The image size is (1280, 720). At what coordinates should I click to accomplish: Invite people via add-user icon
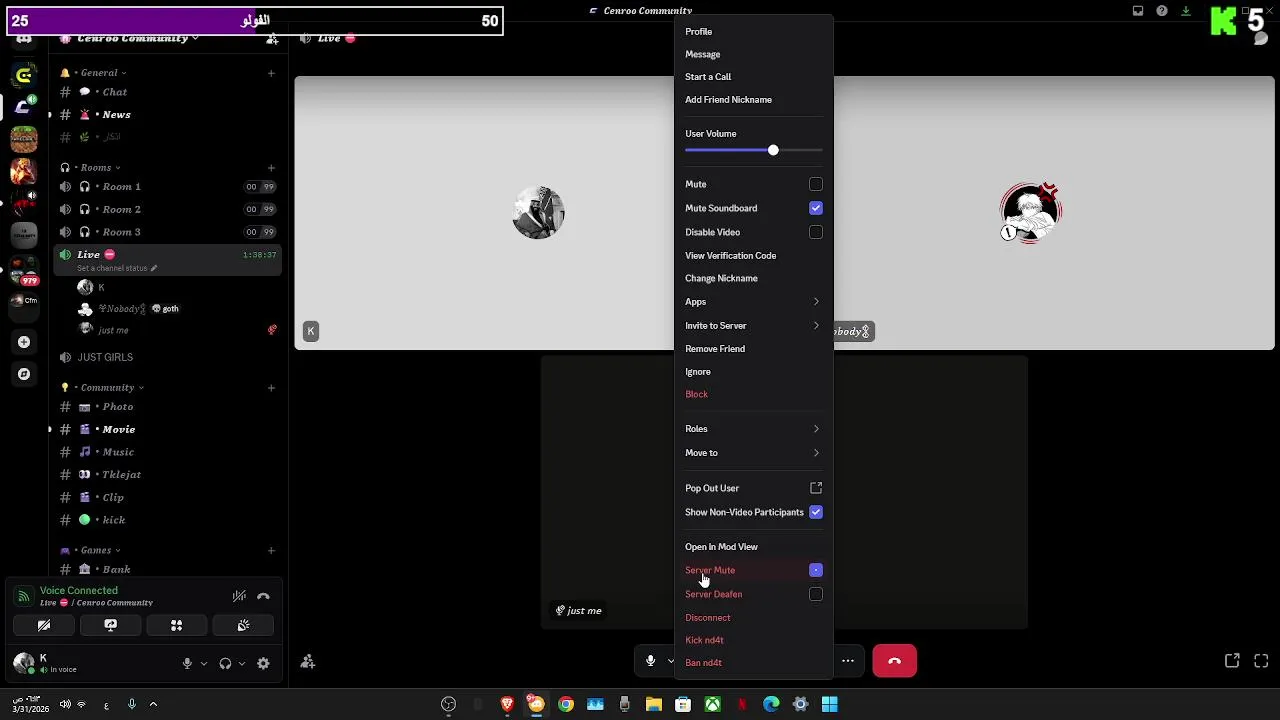click(x=308, y=661)
